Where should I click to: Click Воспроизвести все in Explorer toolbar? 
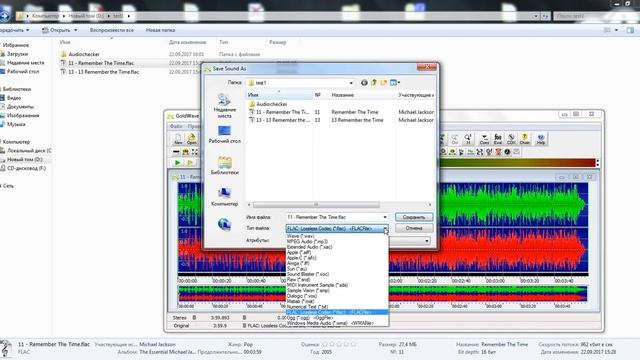click(x=111, y=30)
